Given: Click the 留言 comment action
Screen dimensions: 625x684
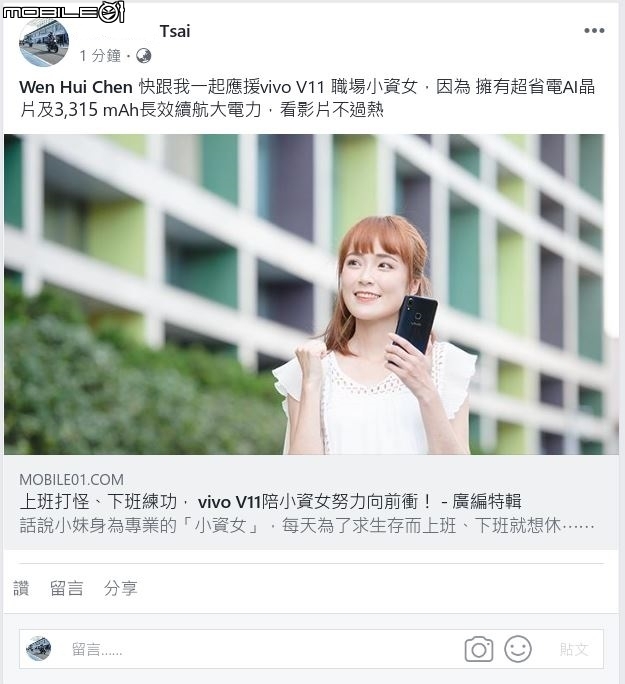Looking at the screenshot, I should tap(66, 588).
